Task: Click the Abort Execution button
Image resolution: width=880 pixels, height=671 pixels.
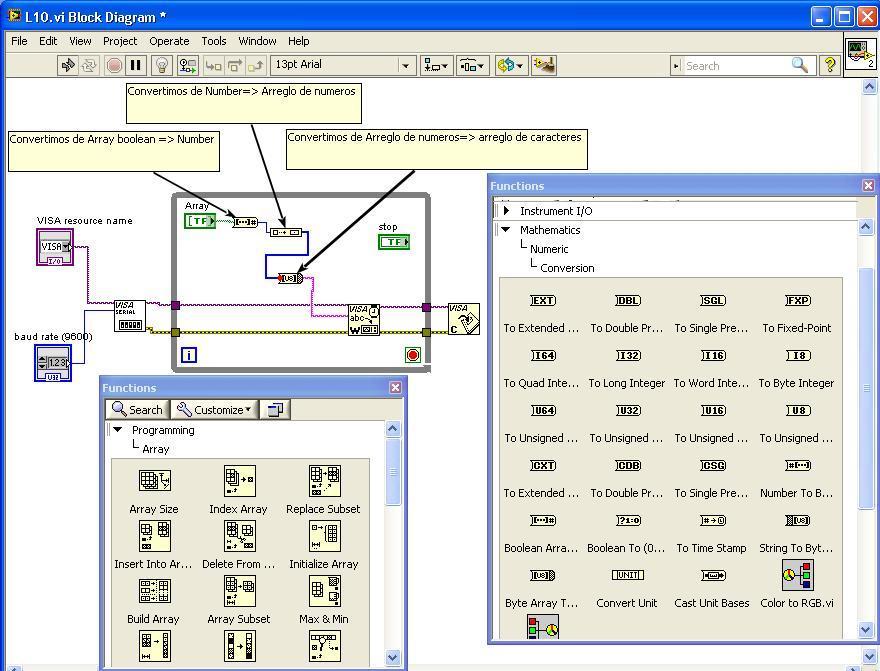Action: click(112, 65)
